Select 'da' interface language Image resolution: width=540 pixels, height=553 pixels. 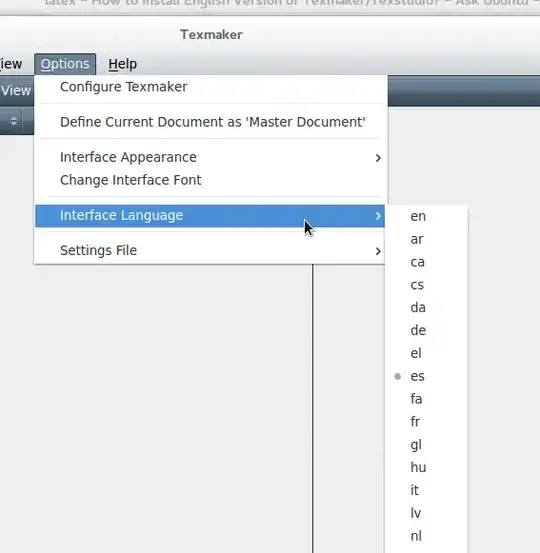tap(426, 308)
